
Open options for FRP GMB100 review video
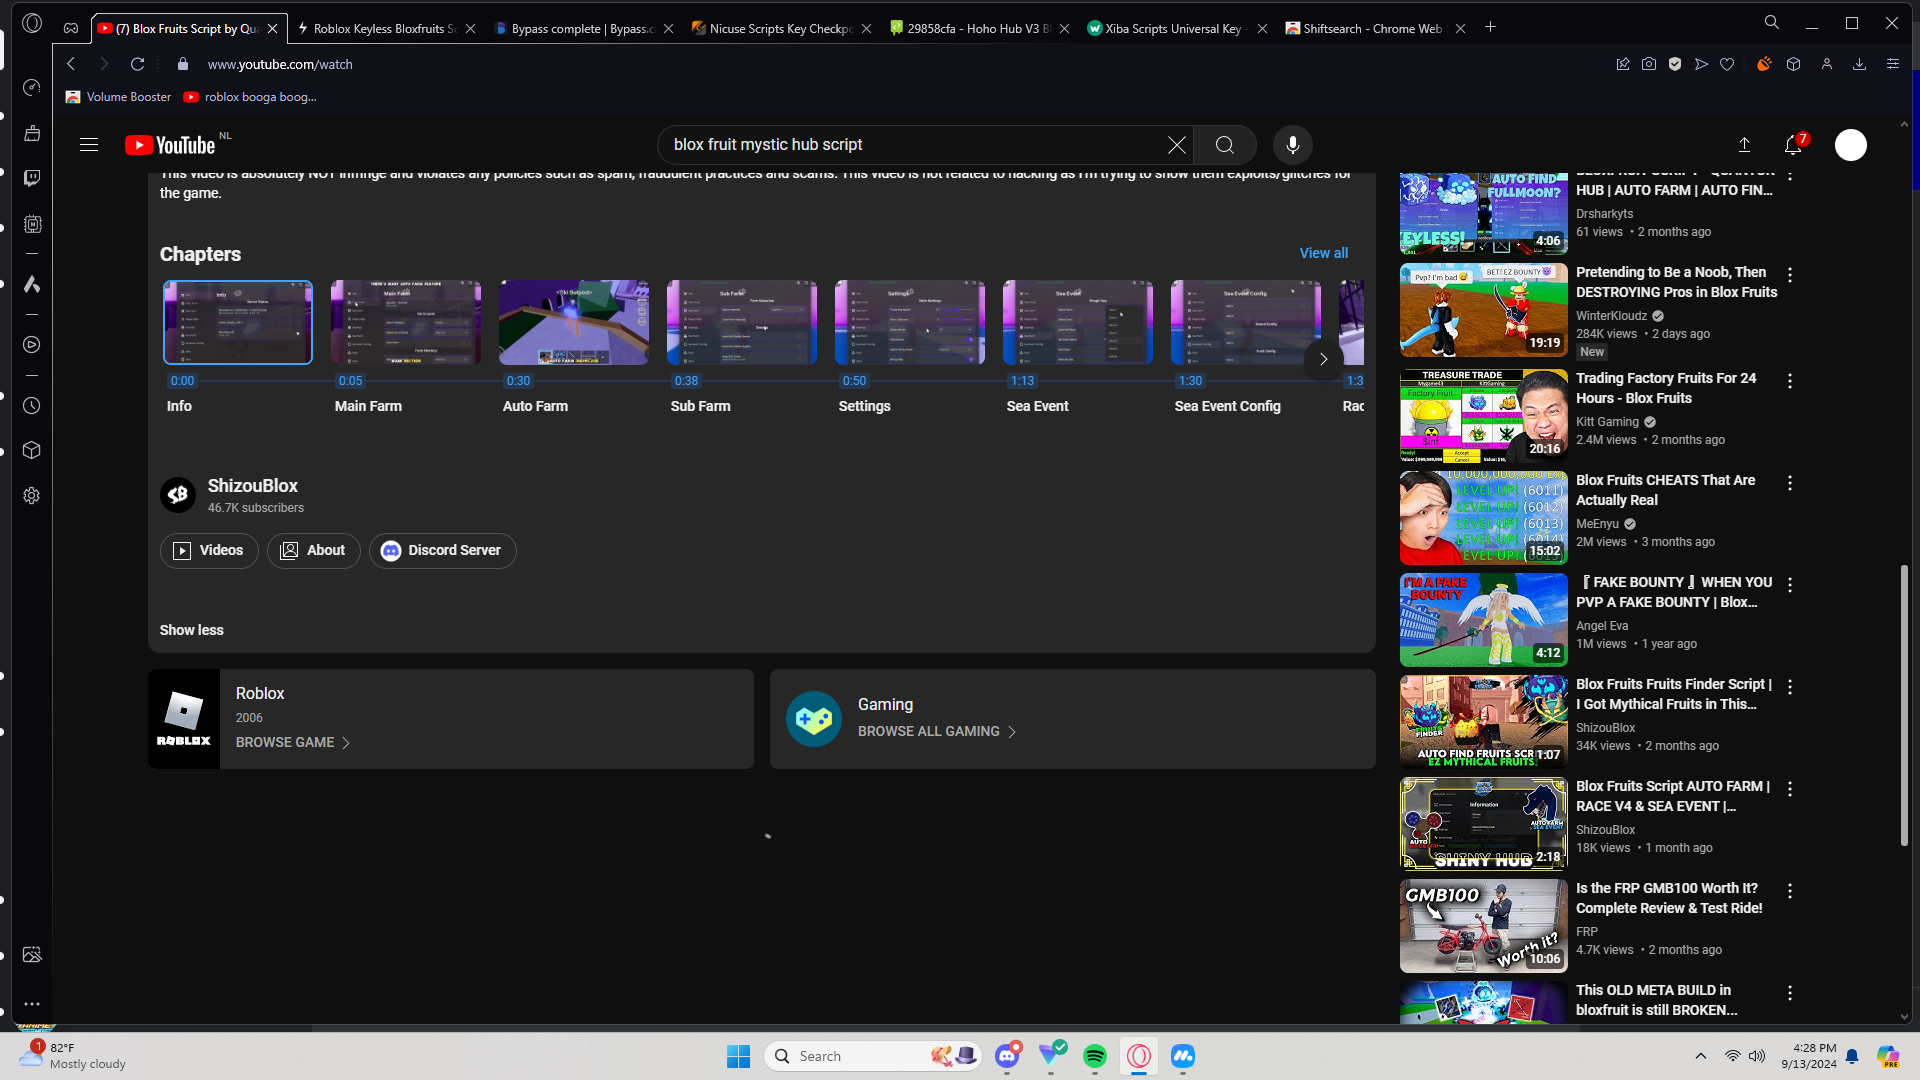1790,891
